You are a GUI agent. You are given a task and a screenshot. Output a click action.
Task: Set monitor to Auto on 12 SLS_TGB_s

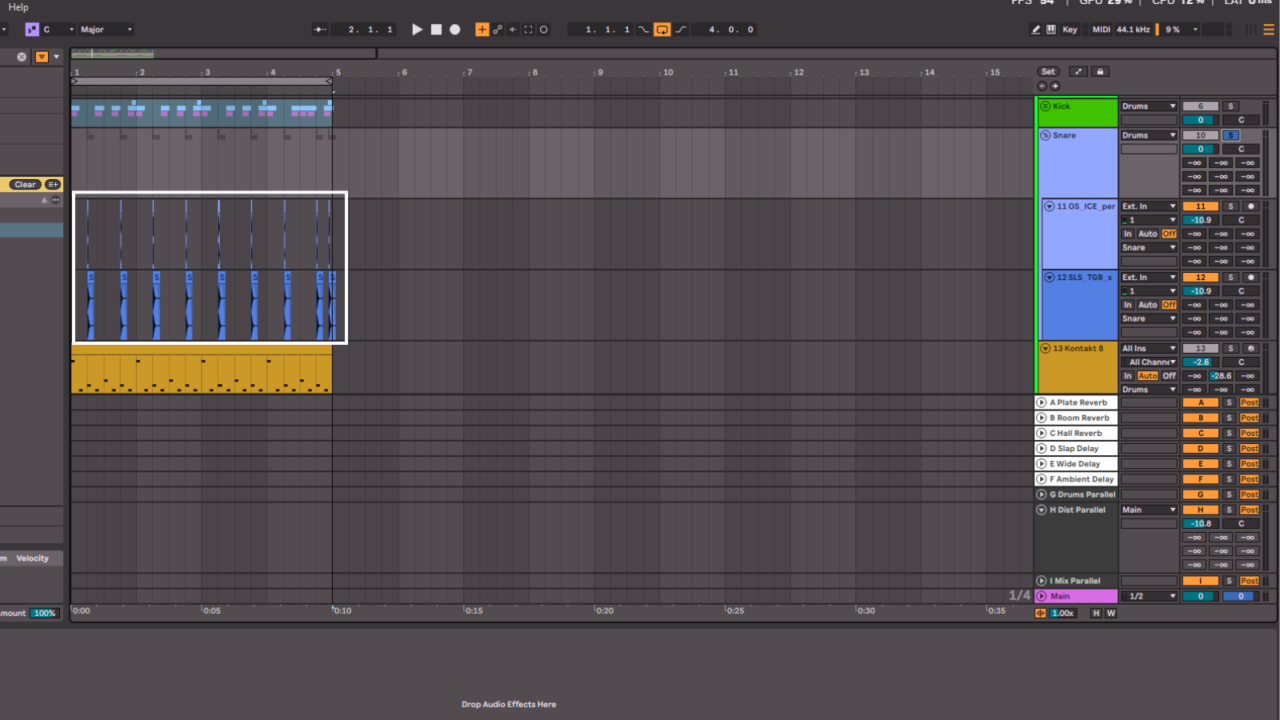1147,305
